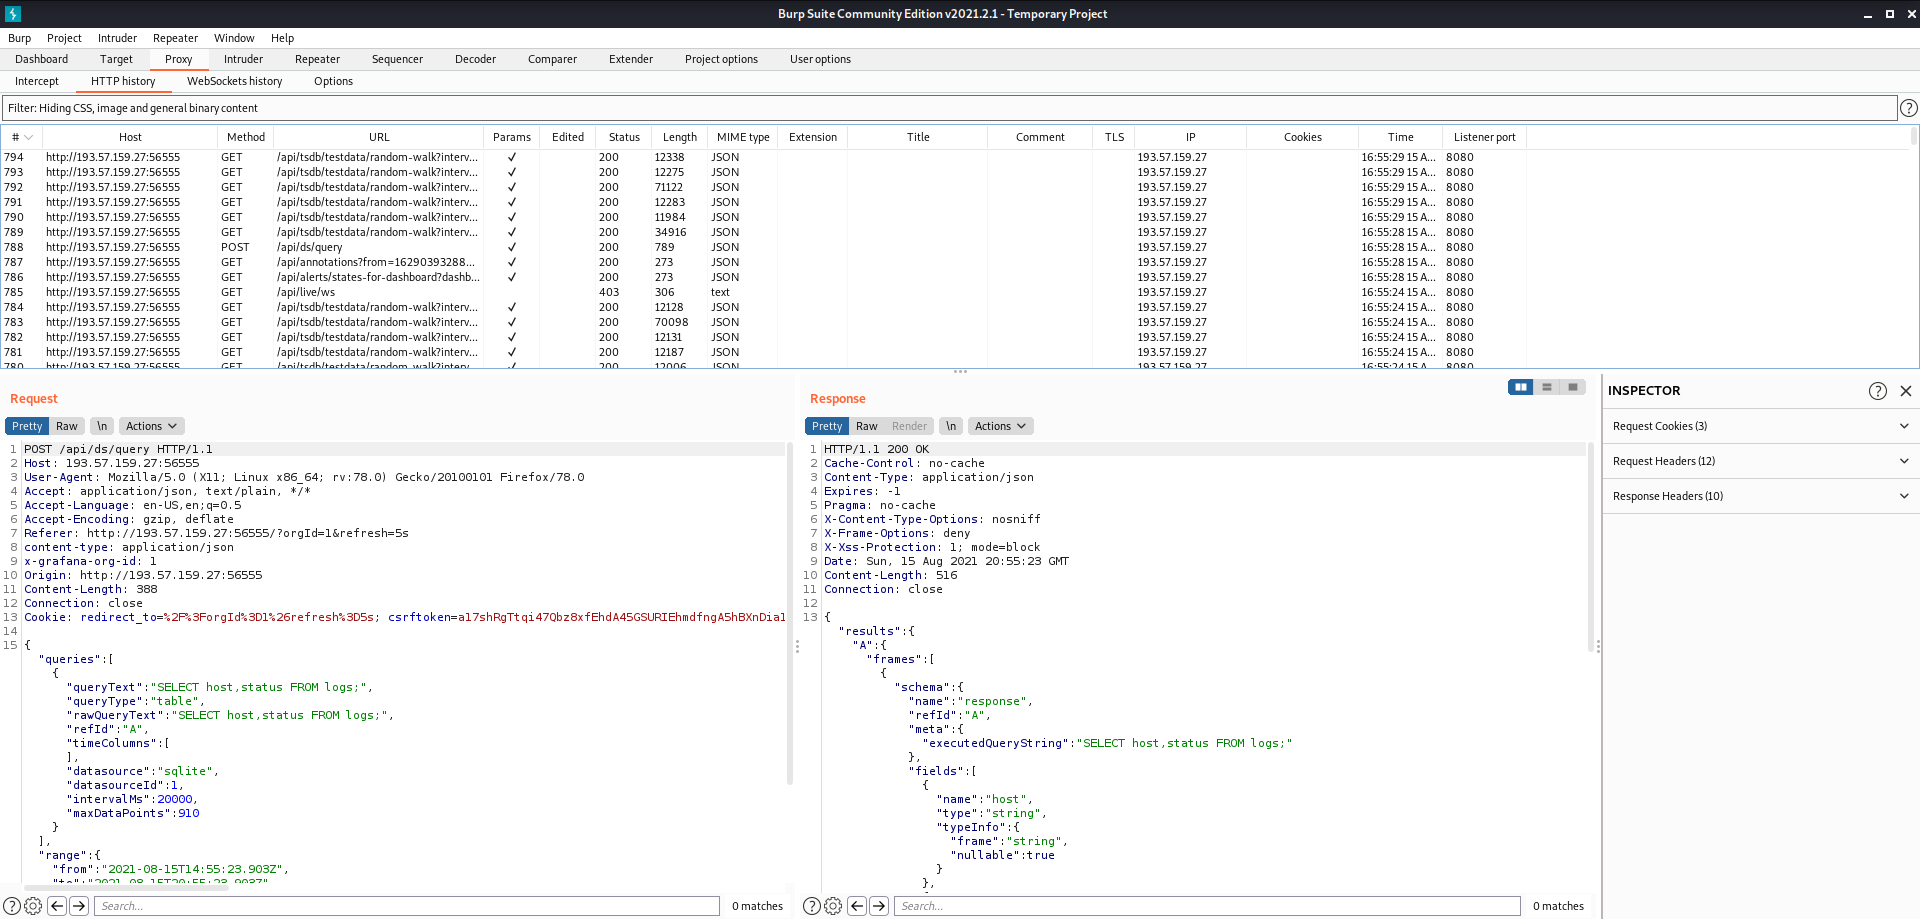The image size is (1920, 919).
Task: Sort table by MIME type column
Action: [743, 137]
